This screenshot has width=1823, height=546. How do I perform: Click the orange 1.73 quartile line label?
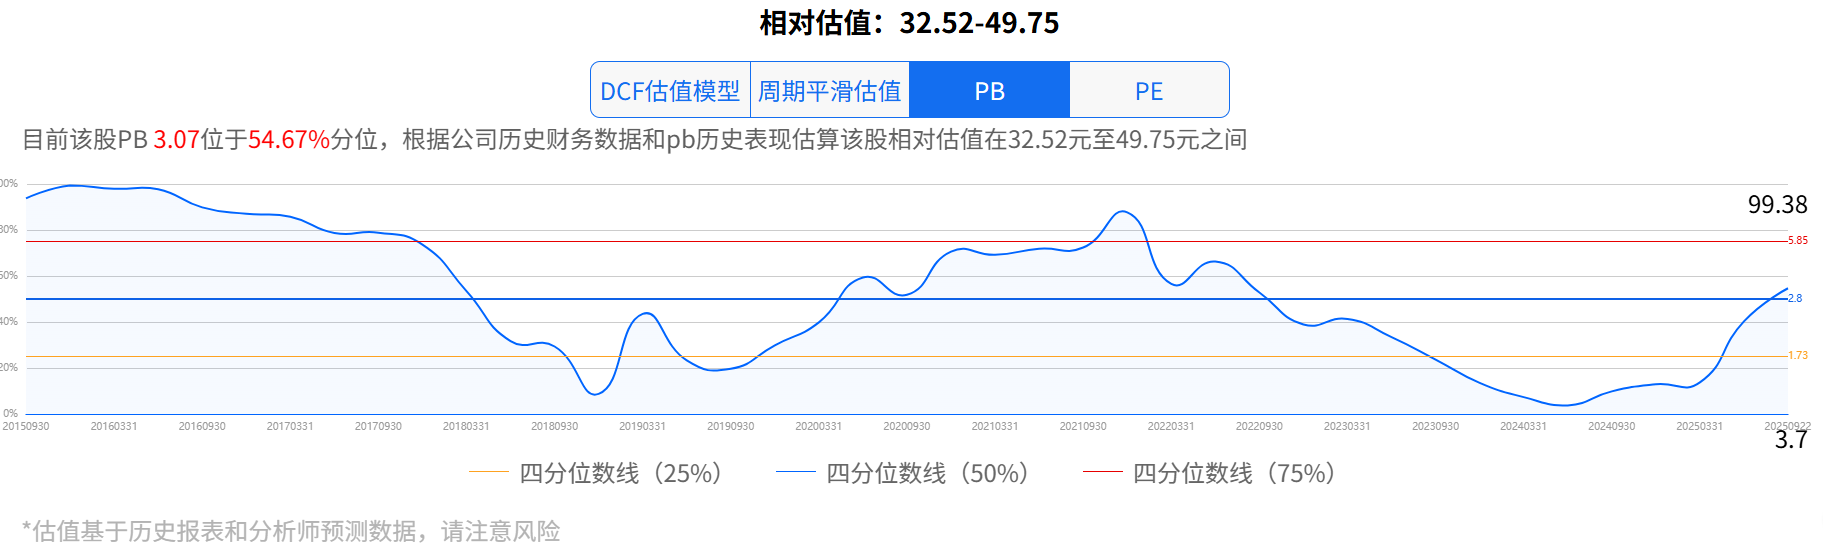(x=1797, y=355)
